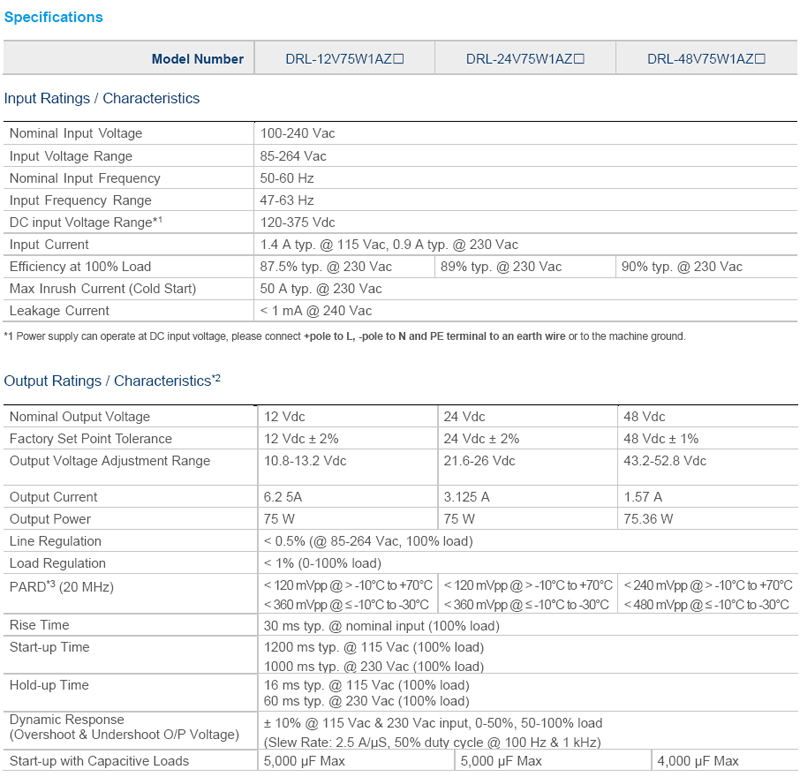
Task: Click the Leakage Current value cell
Action: (317, 311)
